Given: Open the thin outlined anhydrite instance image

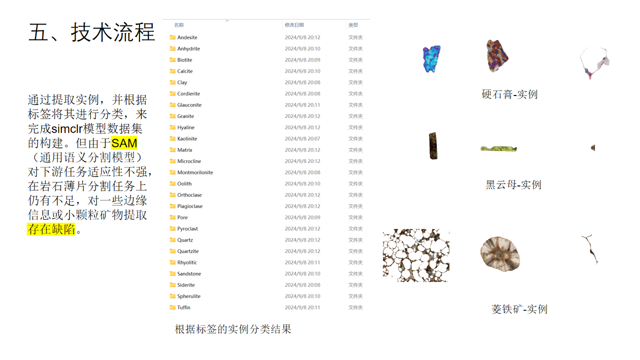Looking at the screenshot, I should click(595, 62).
